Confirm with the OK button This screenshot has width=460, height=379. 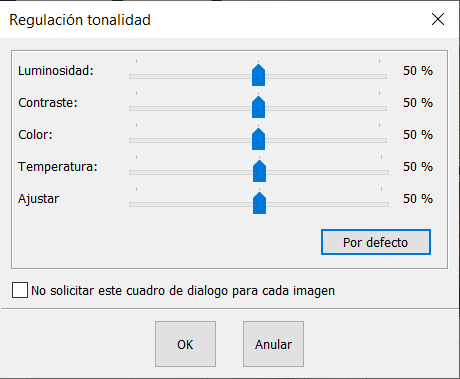[x=185, y=344]
